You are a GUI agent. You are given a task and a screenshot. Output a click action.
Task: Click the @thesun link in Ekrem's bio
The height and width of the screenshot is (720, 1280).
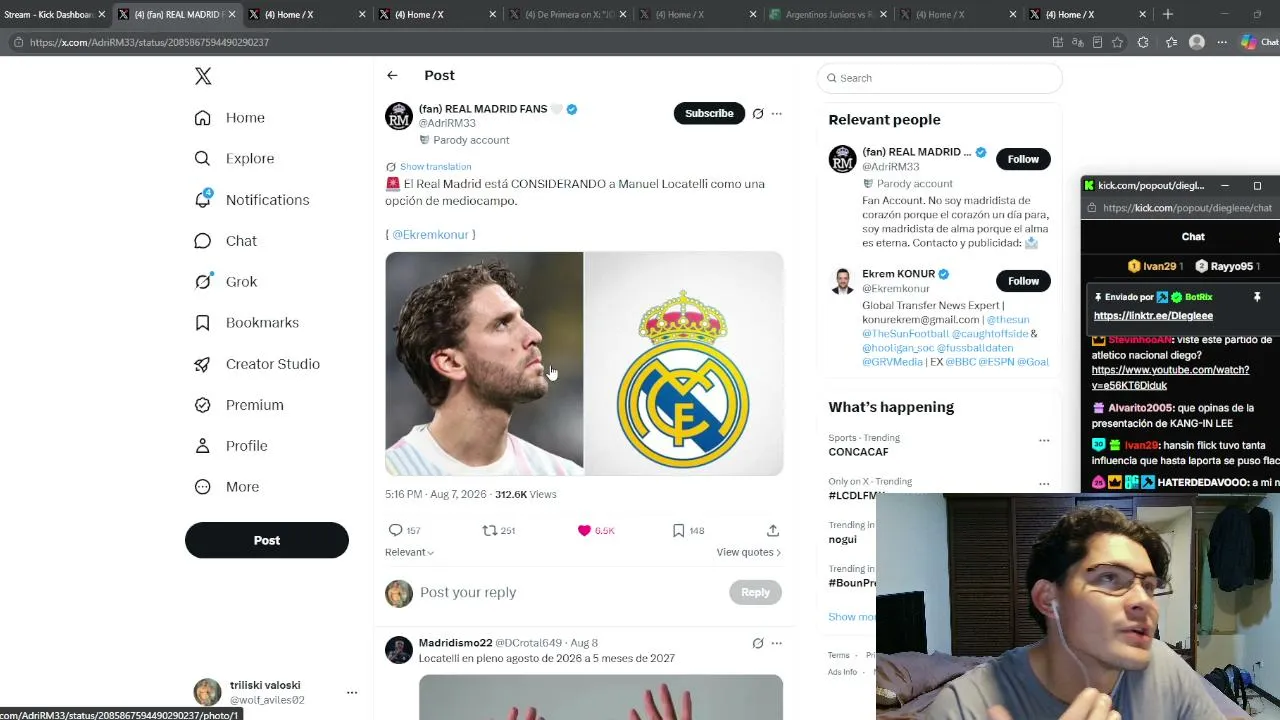click(x=1008, y=320)
